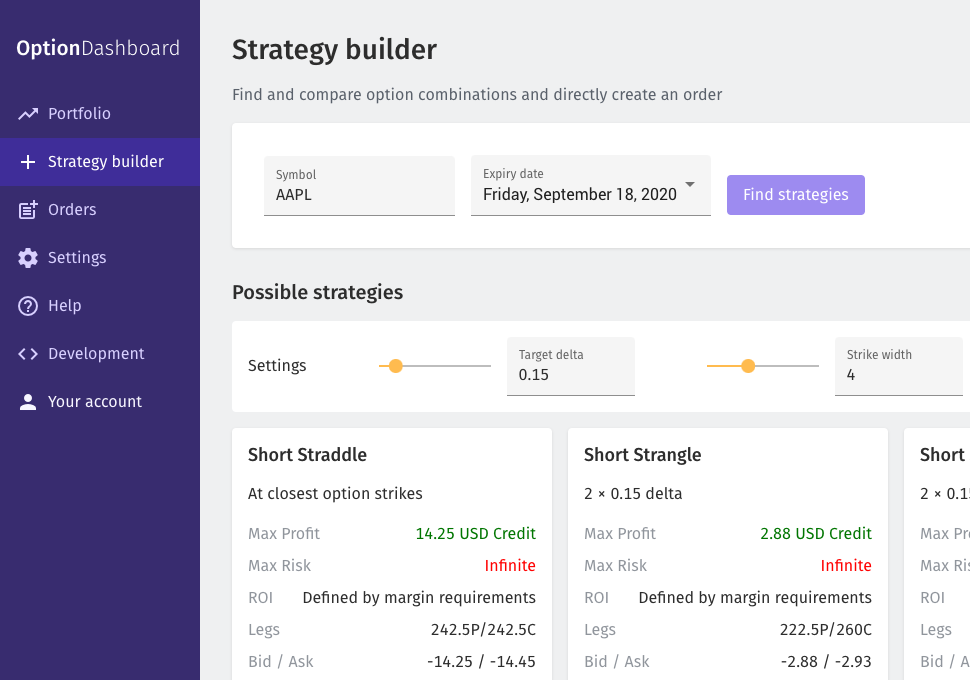
Task: Click the Help question mark icon
Action: [x=27, y=305]
